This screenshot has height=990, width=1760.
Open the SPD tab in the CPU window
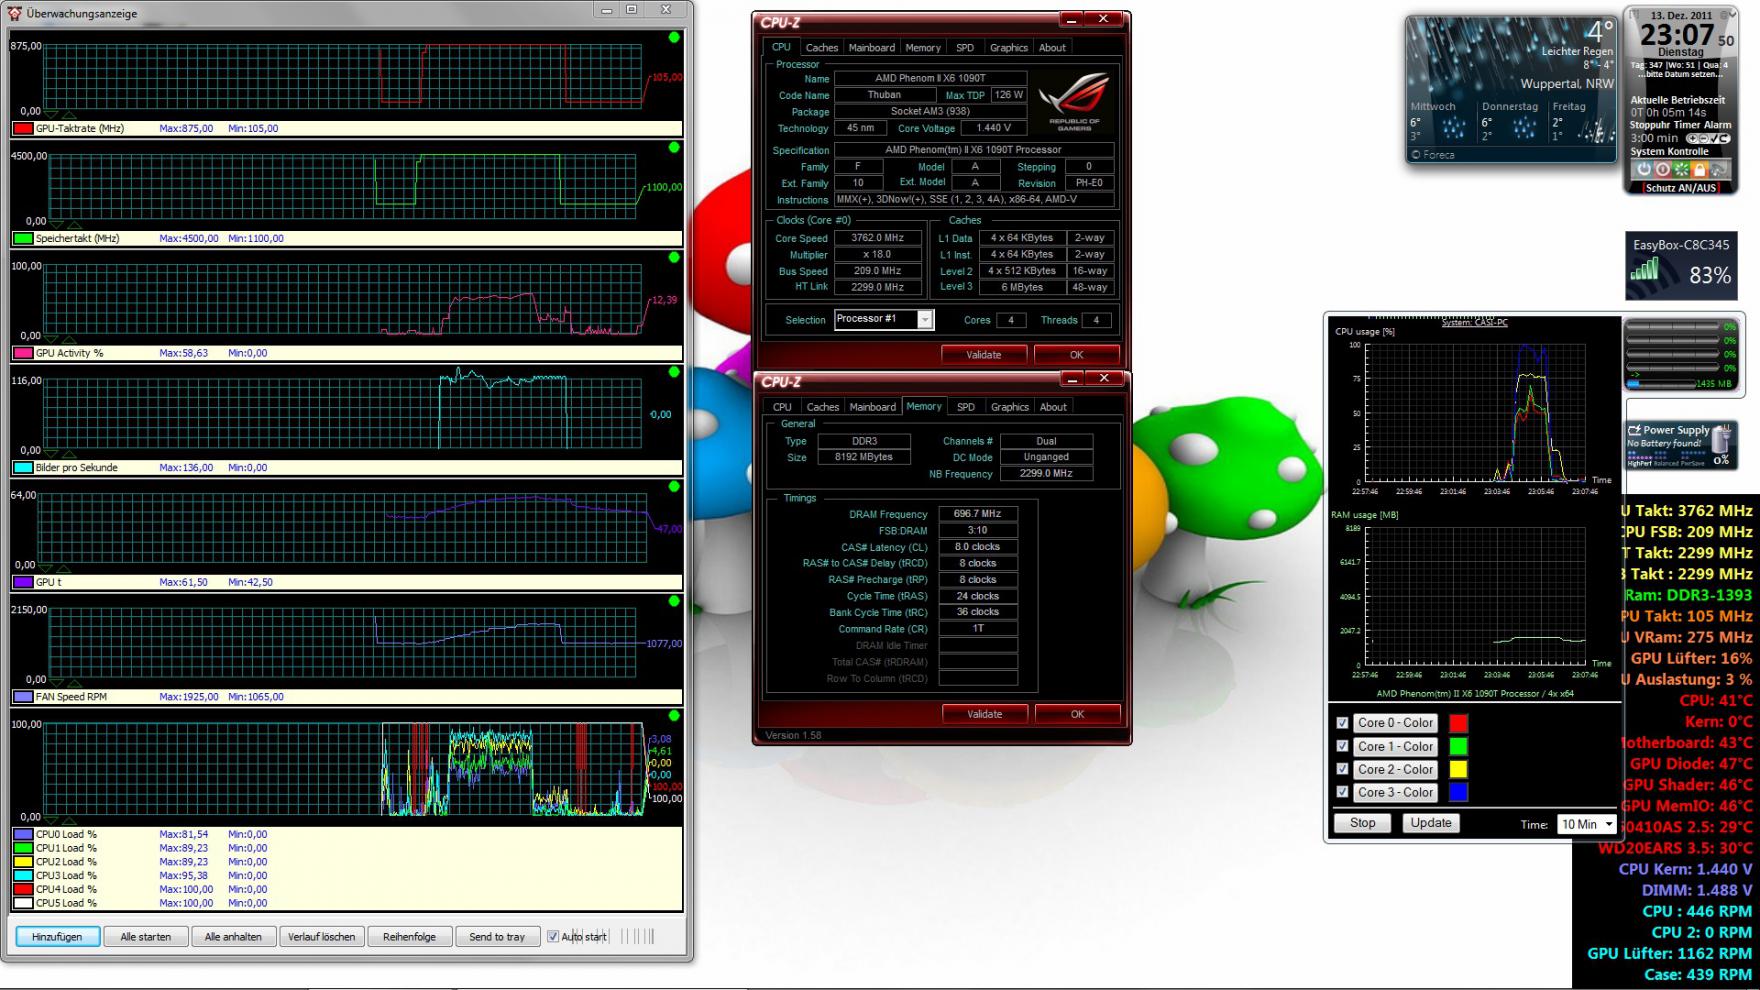click(965, 47)
